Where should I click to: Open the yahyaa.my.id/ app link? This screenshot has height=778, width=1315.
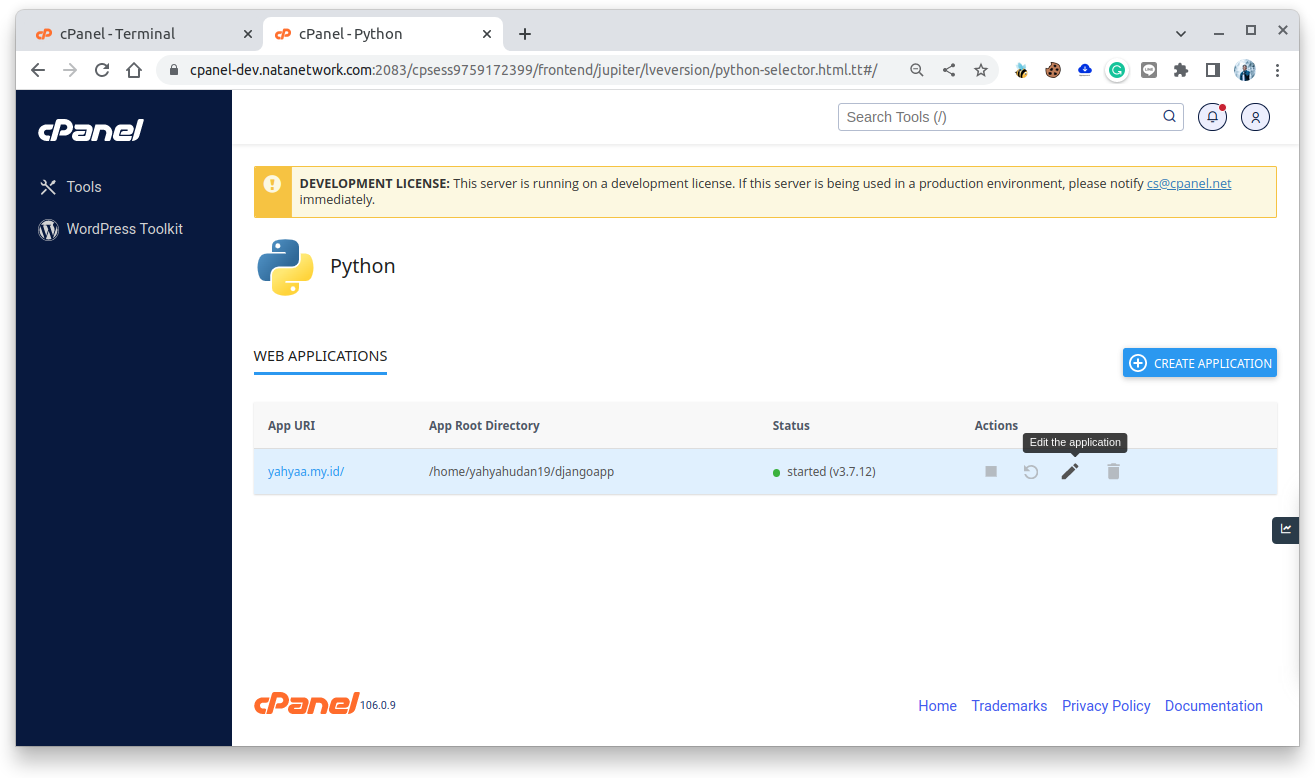[306, 471]
